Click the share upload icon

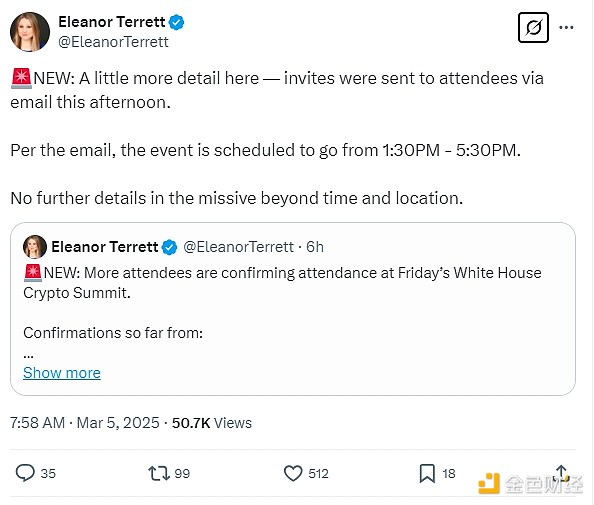561,473
